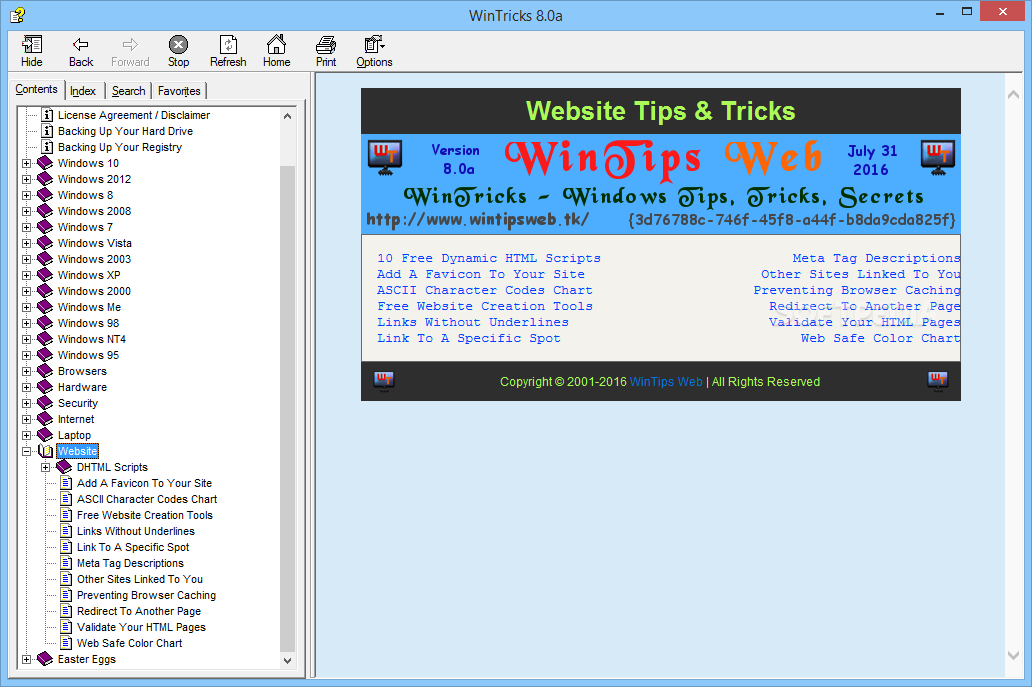The image size is (1032, 687).
Task: Open 10 Free Dynamic HTML Scripts link
Action: point(488,258)
